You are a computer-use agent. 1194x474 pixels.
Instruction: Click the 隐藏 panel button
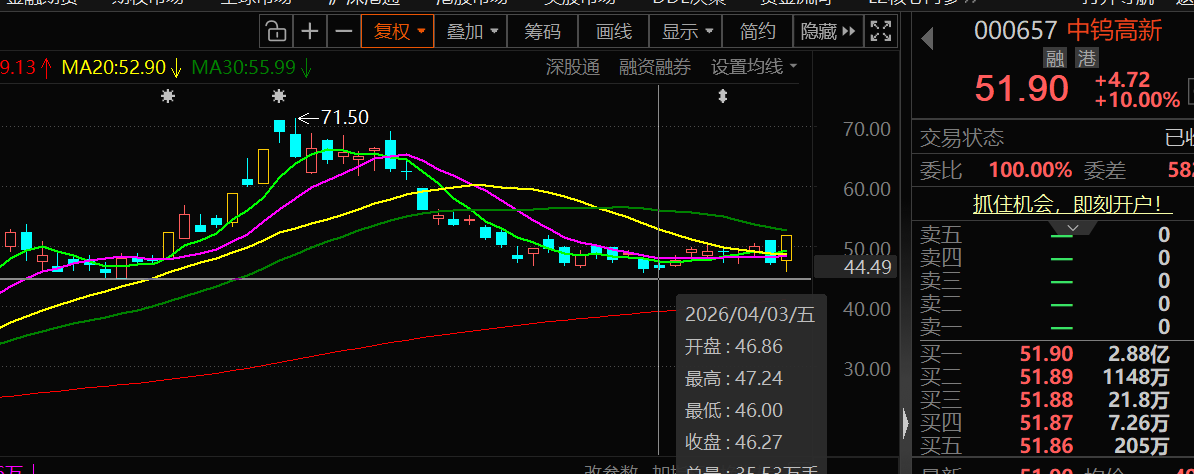(x=827, y=32)
